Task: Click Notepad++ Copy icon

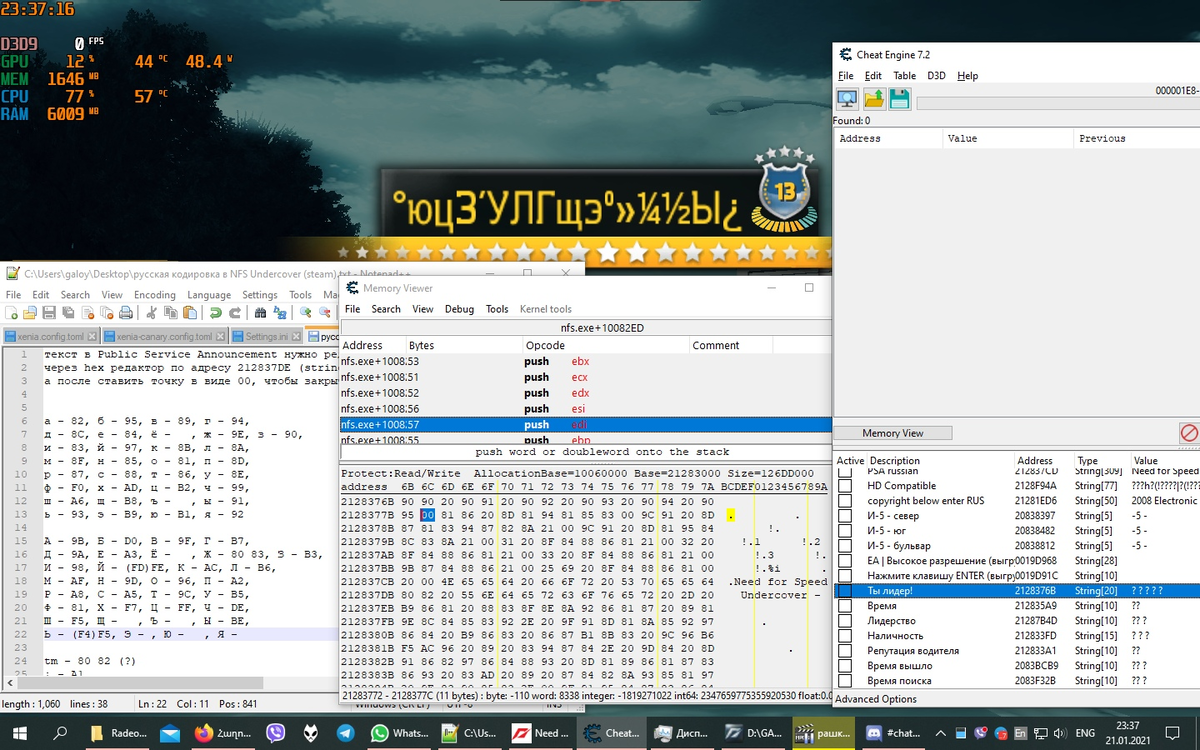Action: coord(171,313)
